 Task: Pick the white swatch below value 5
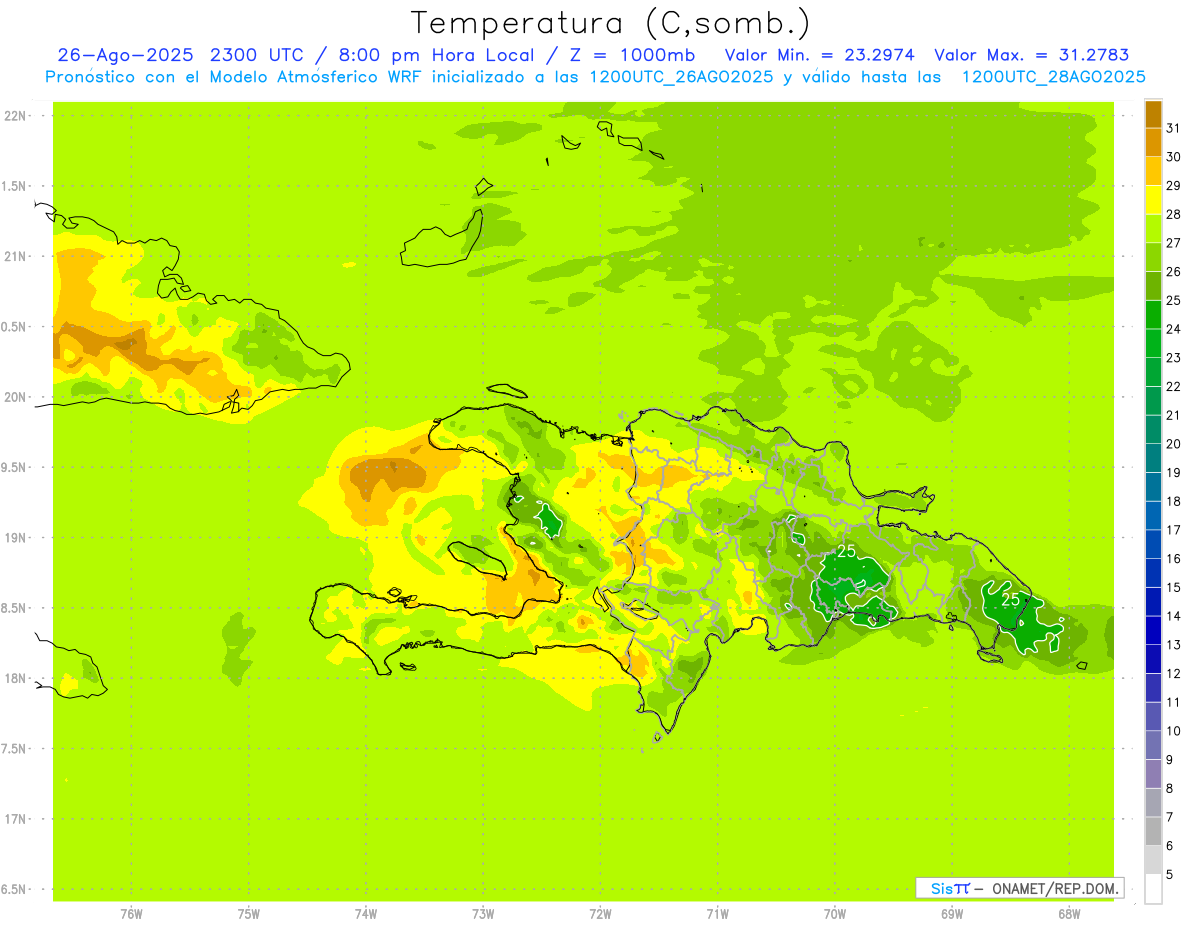(x=1153, y=889)
